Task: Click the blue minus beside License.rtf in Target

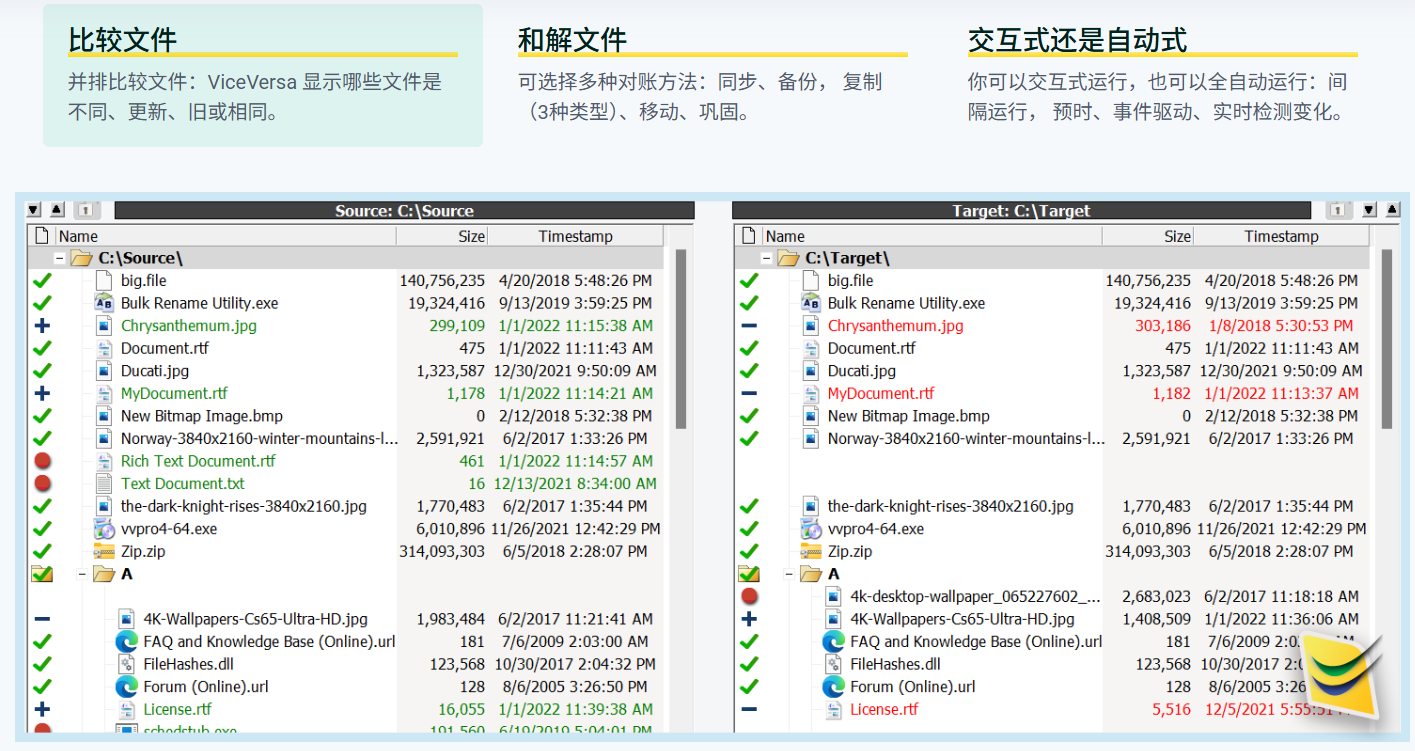Action: [x=749, y=709]
